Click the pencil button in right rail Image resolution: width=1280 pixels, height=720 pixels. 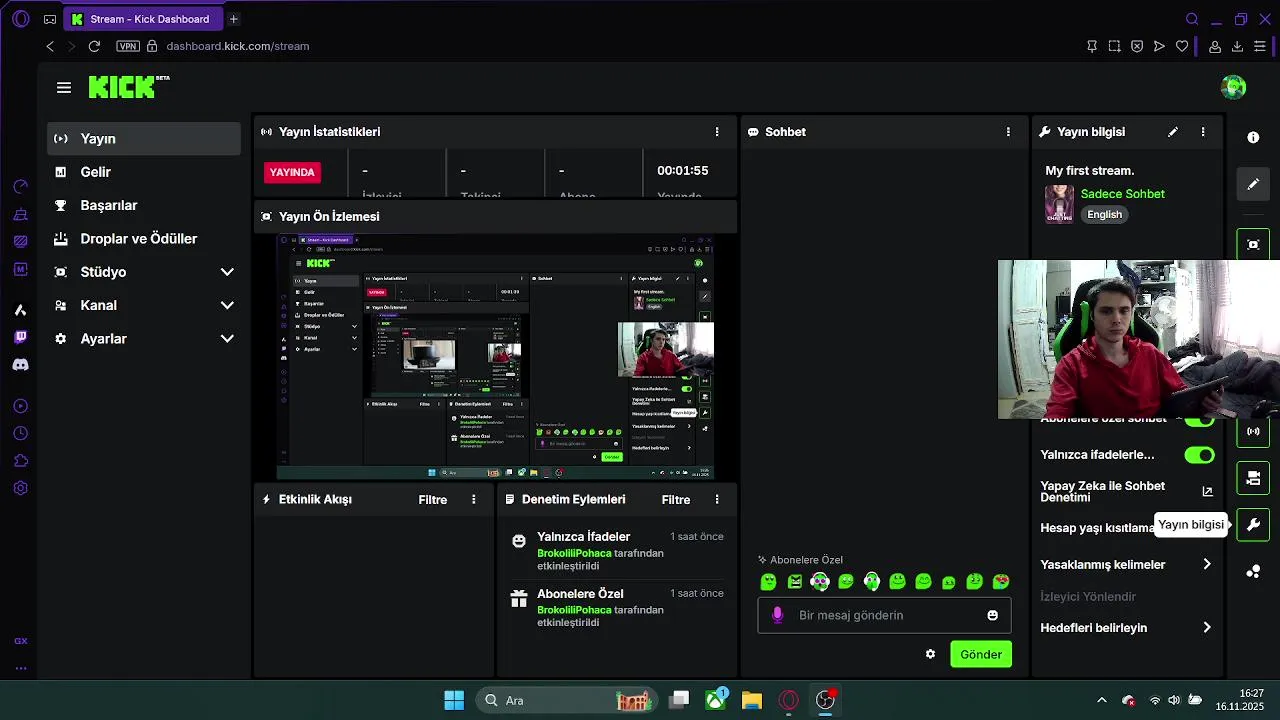tap(1253, 184)
